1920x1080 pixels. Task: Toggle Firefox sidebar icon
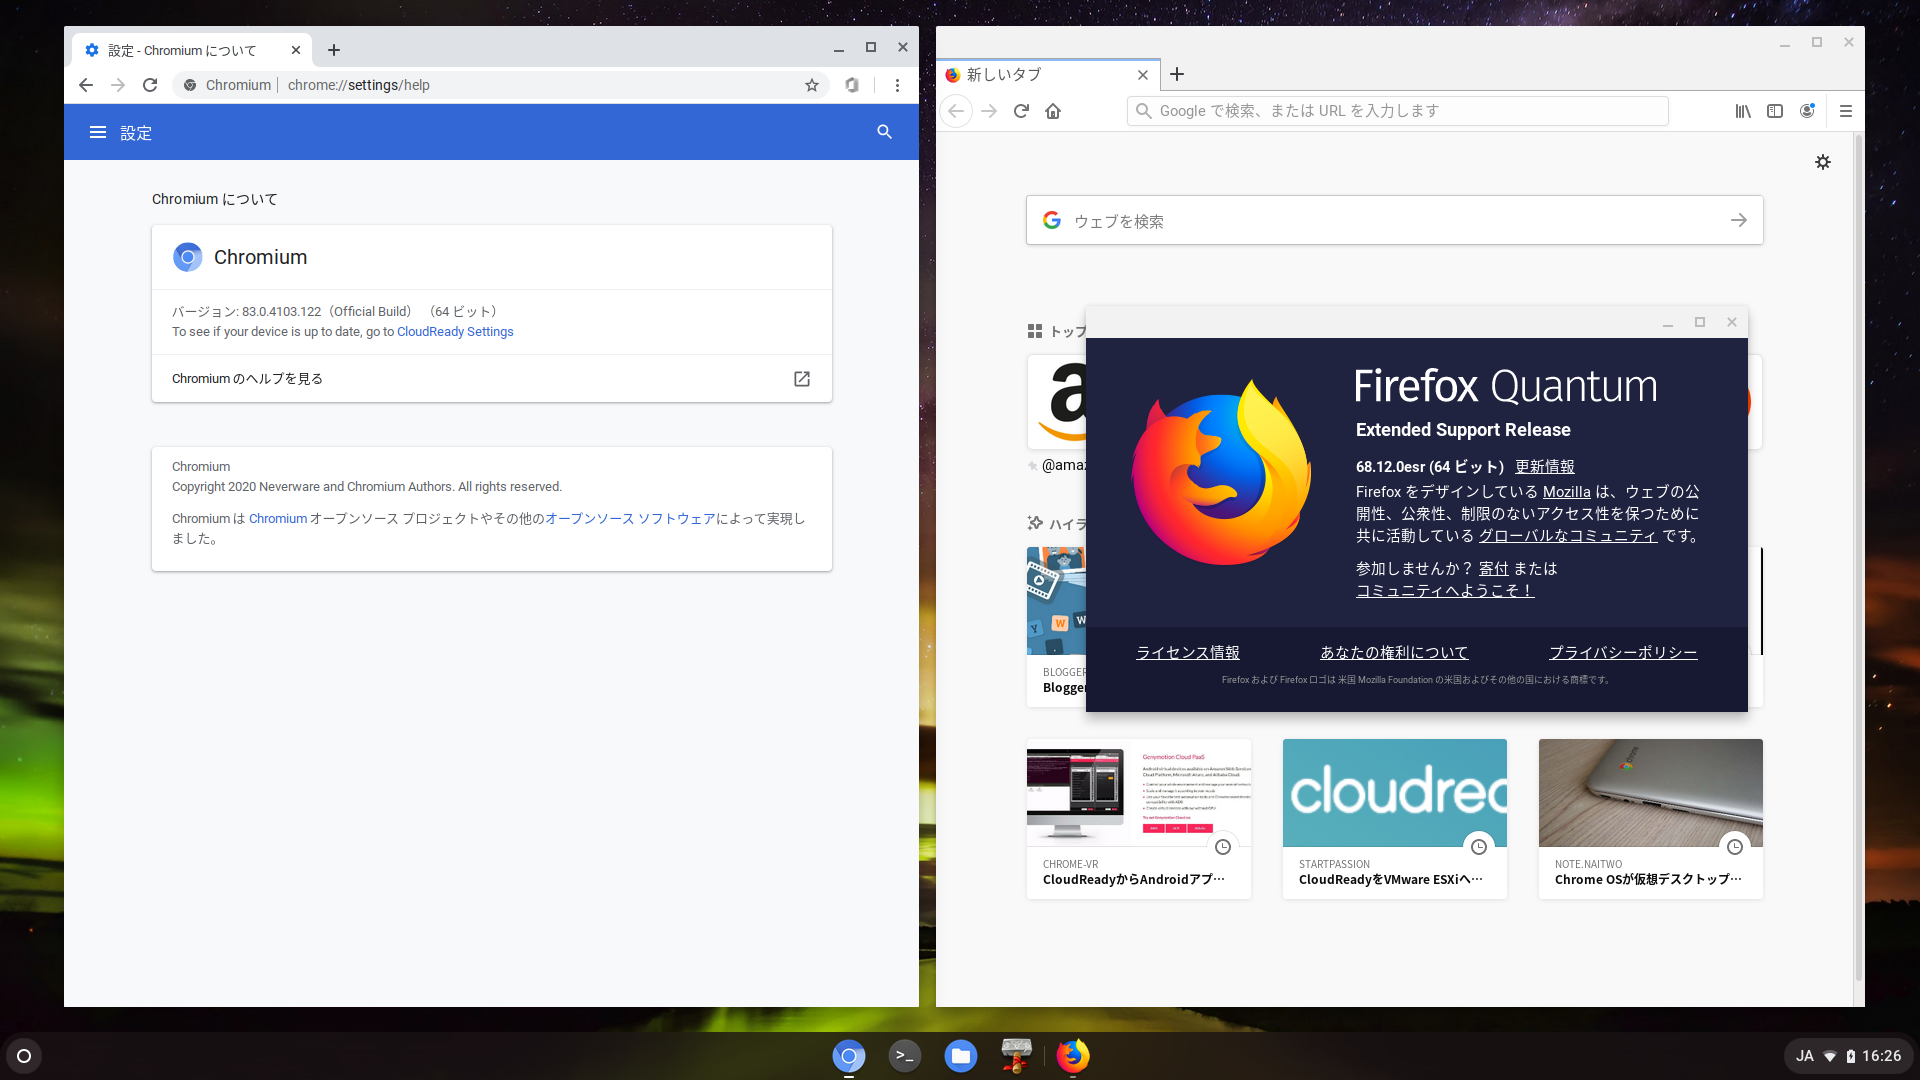pos(1775,111)
